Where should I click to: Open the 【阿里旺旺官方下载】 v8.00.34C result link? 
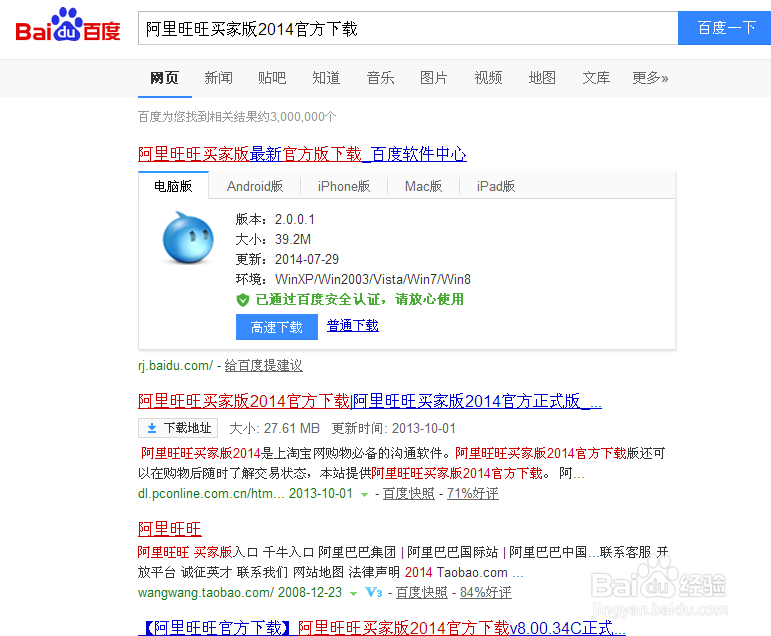tap(382, 628)
